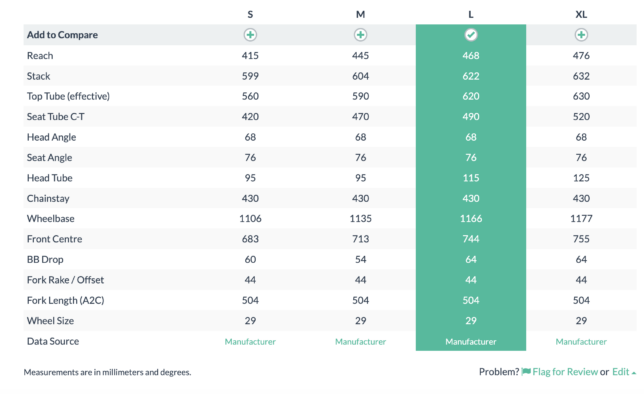Image resolution: width=644 pixels, height=394 pixels.
Task: Select the S column header
Action: click(x=250, y=14)
